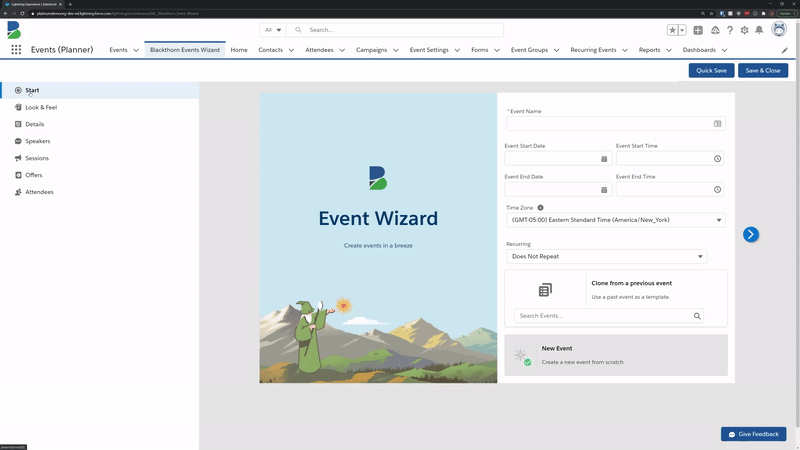Expand the Reports tab dropdown chevron

(668, 50)
